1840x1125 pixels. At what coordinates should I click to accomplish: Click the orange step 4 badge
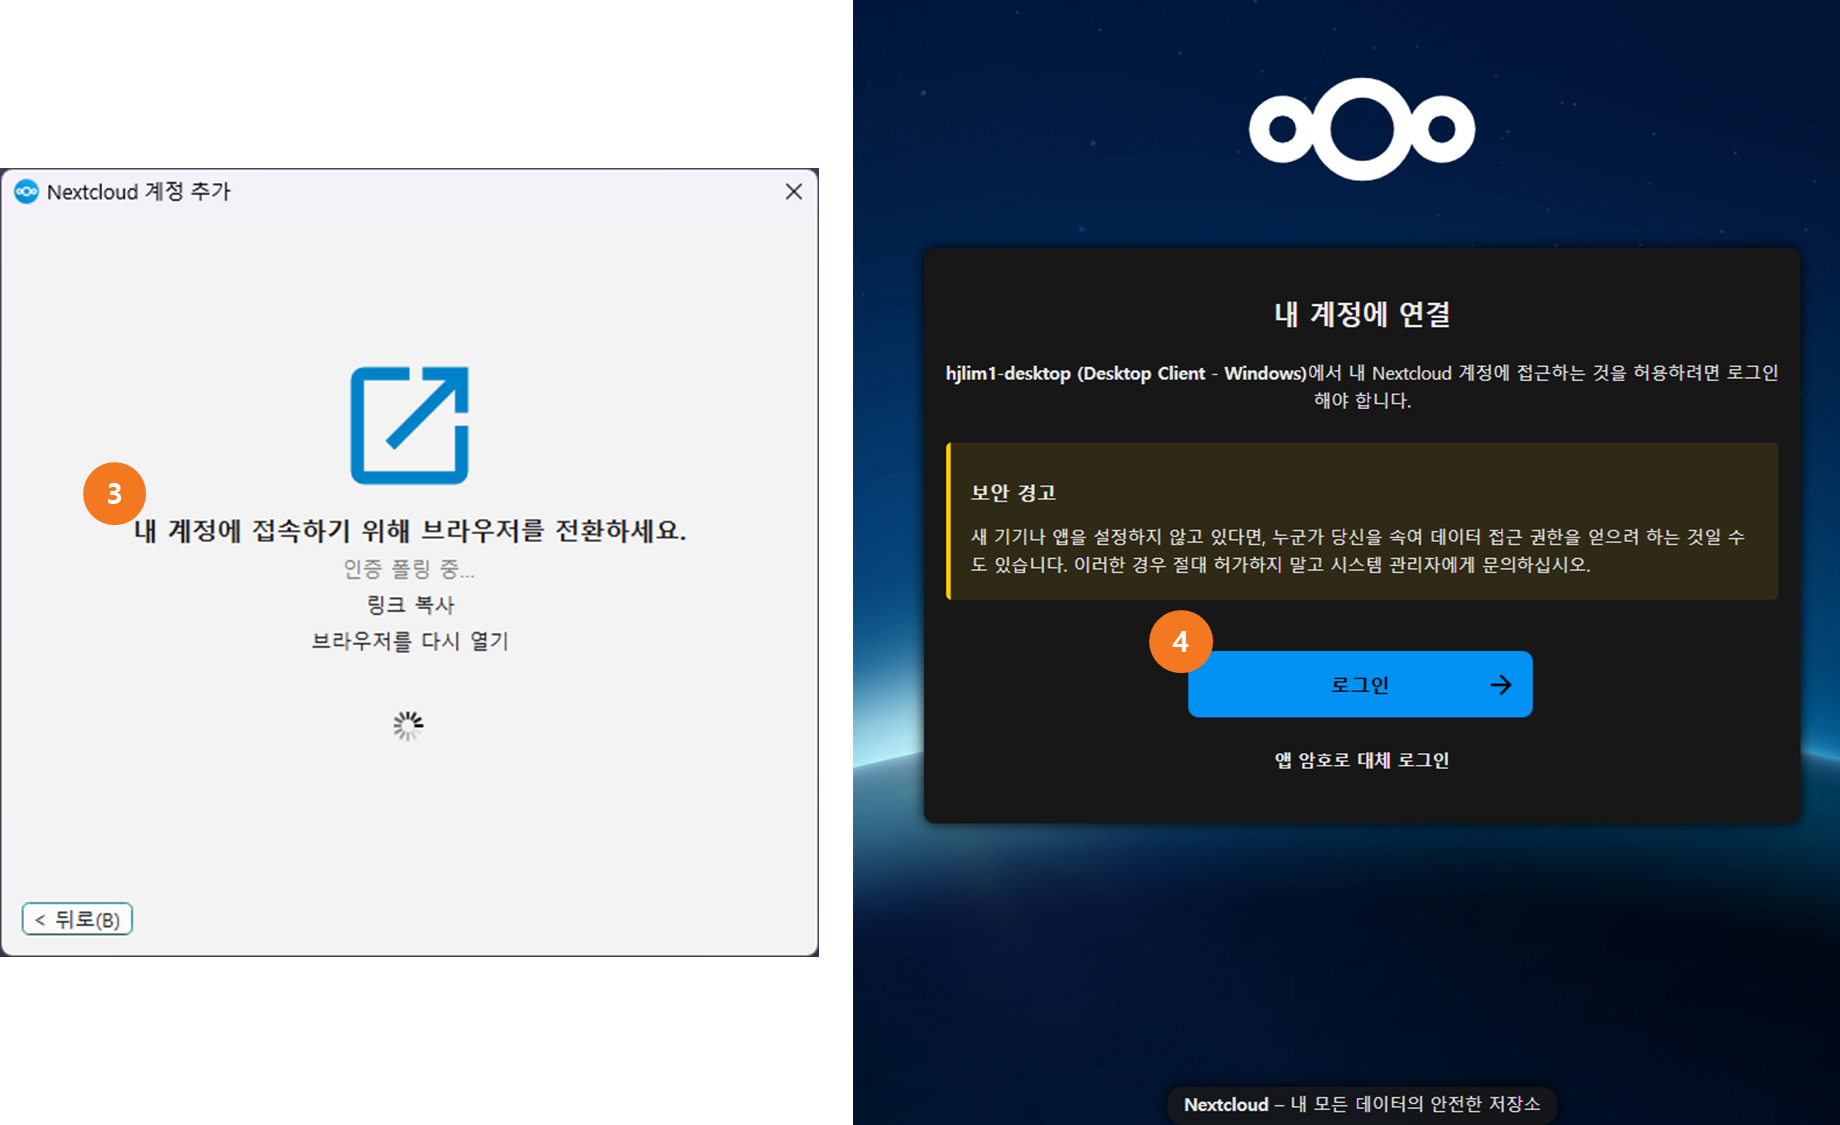point(1180,641)
